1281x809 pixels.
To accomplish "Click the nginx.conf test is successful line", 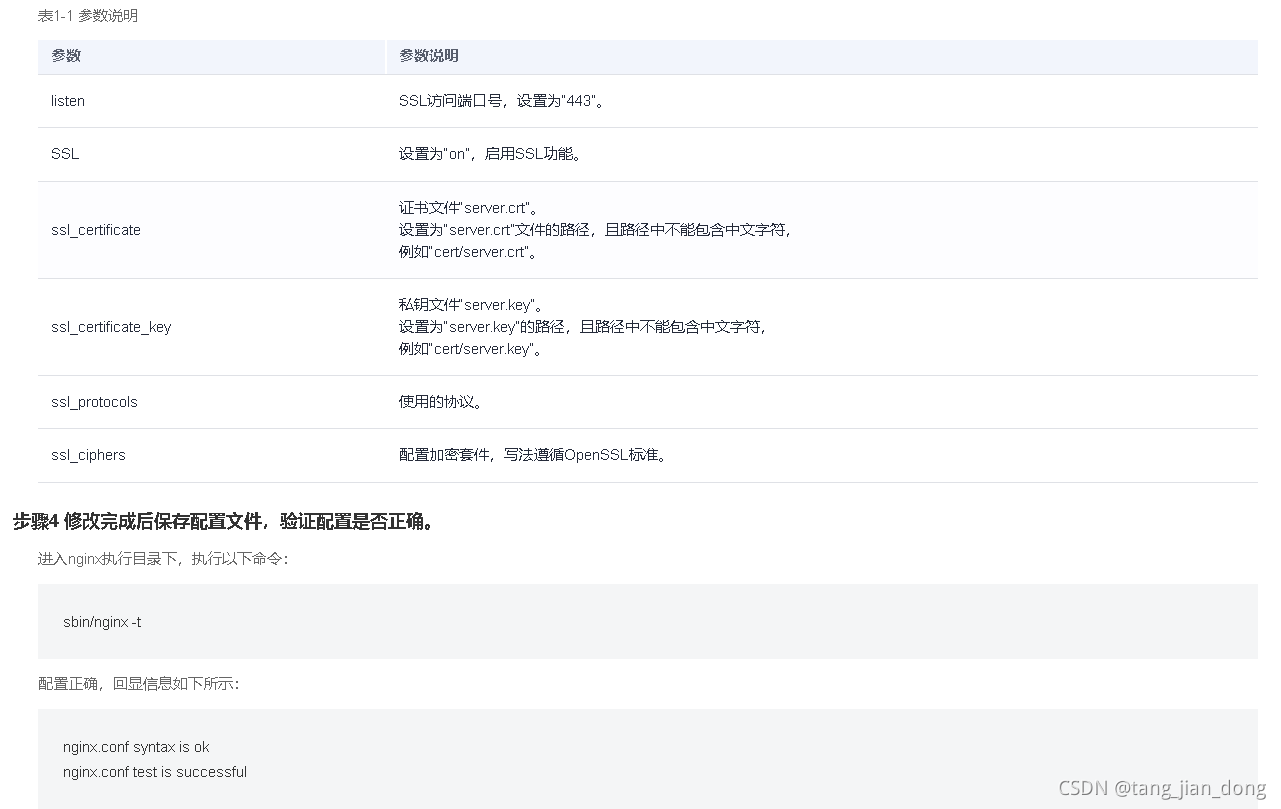I will click(155, 772).
